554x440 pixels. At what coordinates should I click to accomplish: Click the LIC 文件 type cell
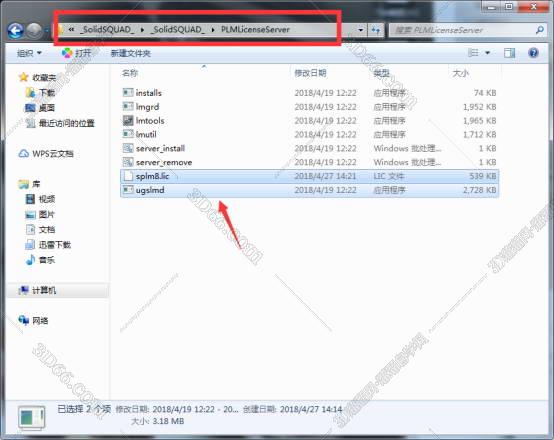tap(389, 176)
